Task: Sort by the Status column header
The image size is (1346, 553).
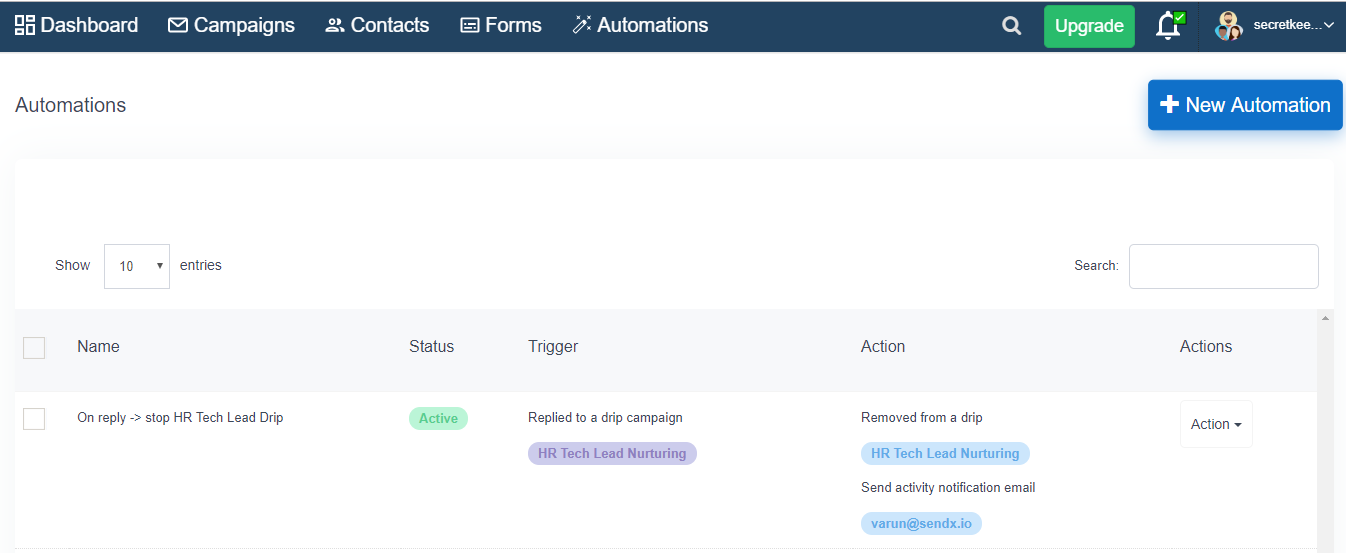Action: pyautogui.click(x=431, y=346)
